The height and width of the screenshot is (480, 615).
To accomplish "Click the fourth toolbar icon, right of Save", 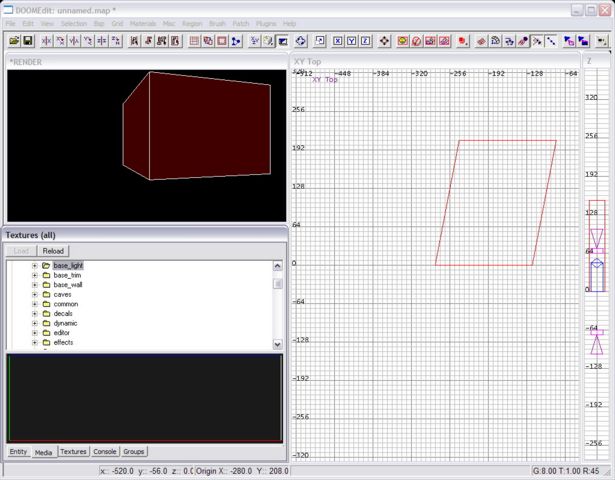I will (60, 41).
